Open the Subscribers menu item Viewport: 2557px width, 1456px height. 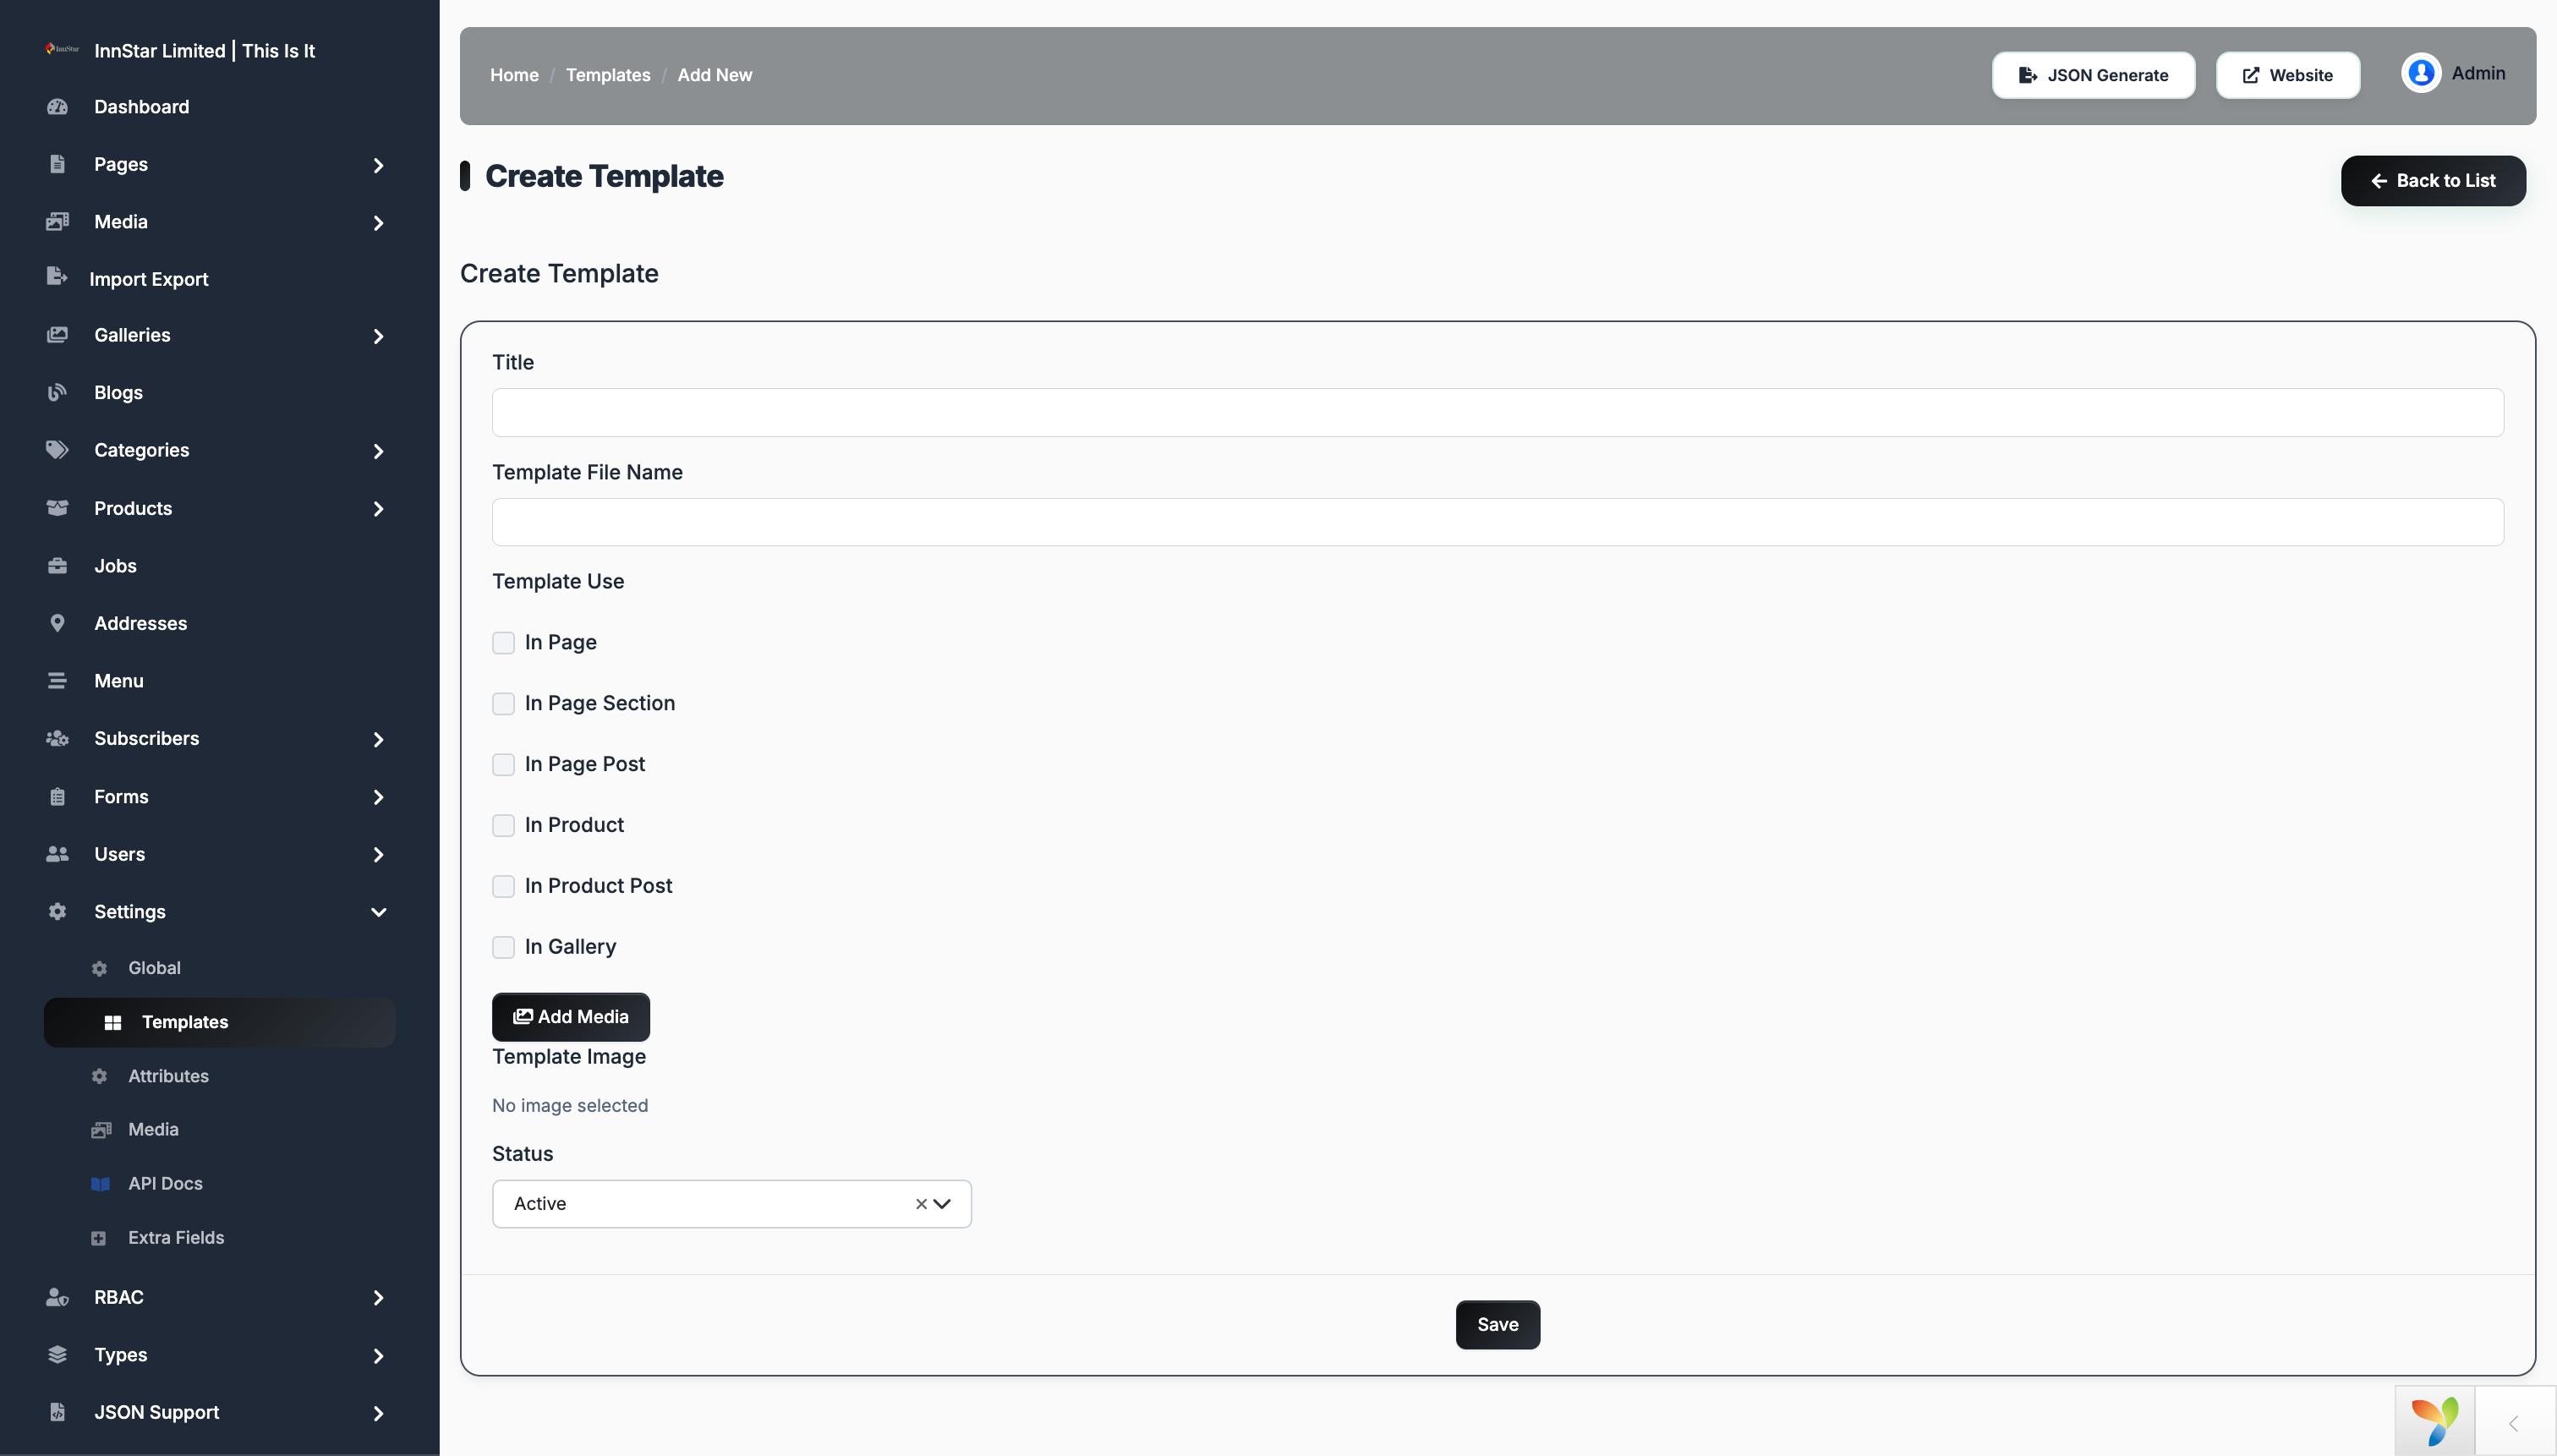(x=220, y=738)
